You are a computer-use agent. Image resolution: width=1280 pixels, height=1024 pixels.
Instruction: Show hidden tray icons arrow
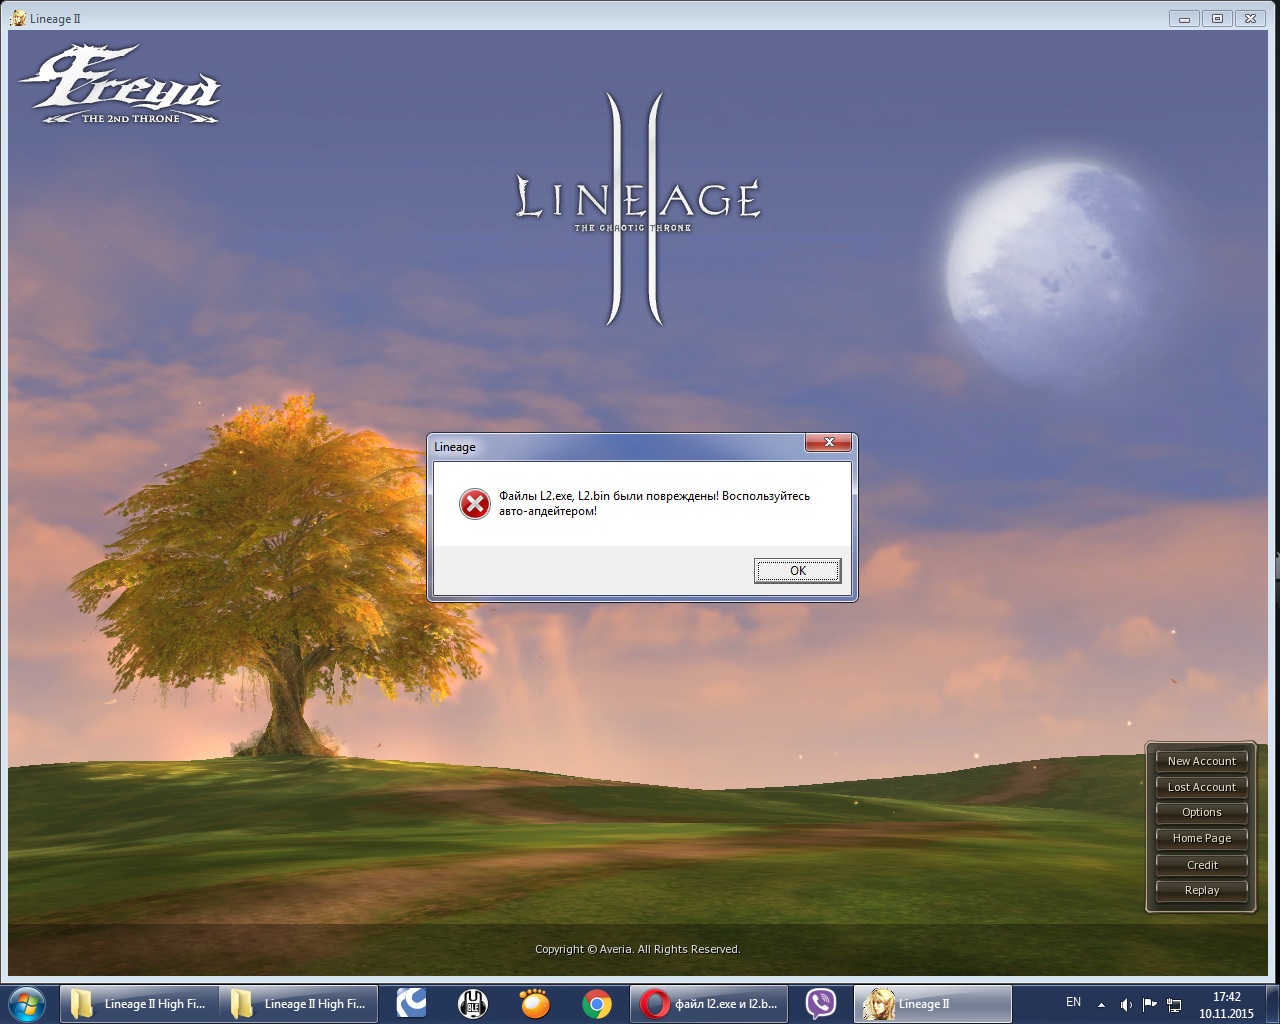coord(1101,1004)
